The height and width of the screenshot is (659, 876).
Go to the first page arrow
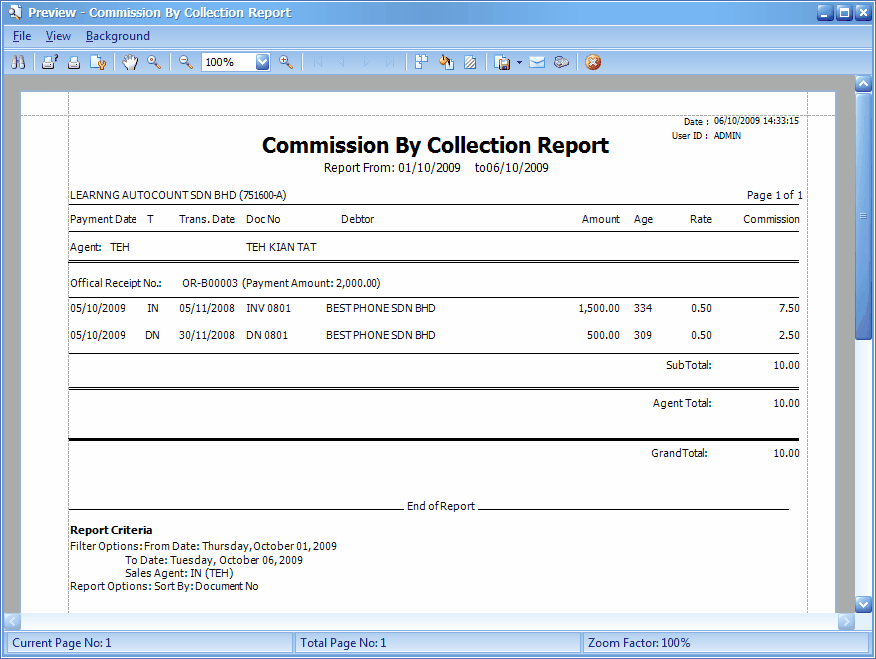[318, 62]
